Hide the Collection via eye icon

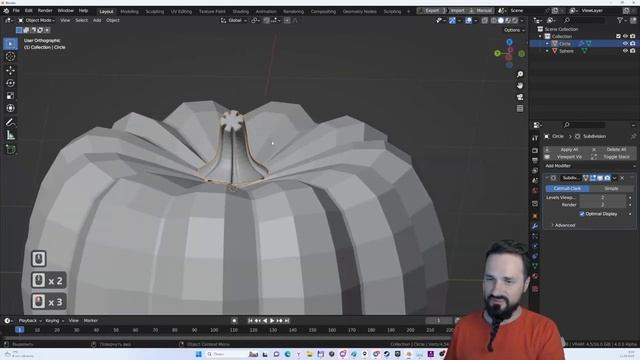625,36
